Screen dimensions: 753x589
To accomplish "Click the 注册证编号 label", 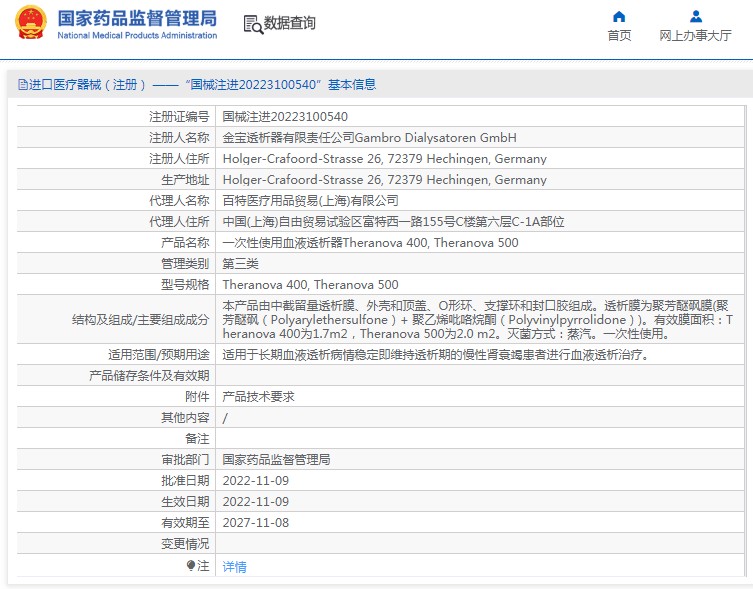I will [x=179, y=117].
